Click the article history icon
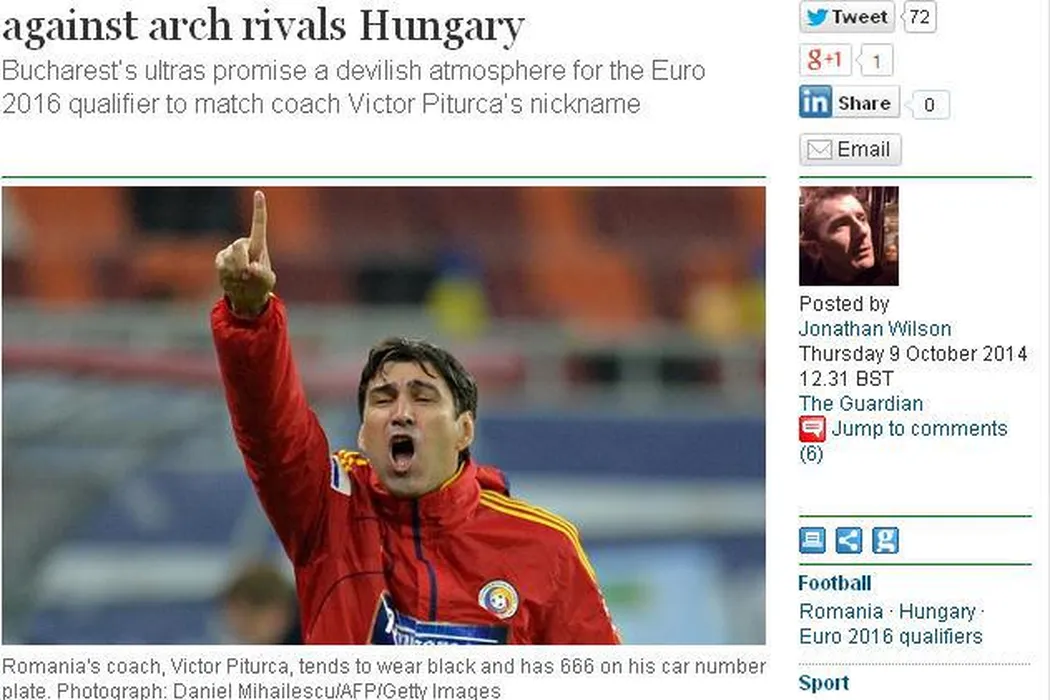 [812, 540]
